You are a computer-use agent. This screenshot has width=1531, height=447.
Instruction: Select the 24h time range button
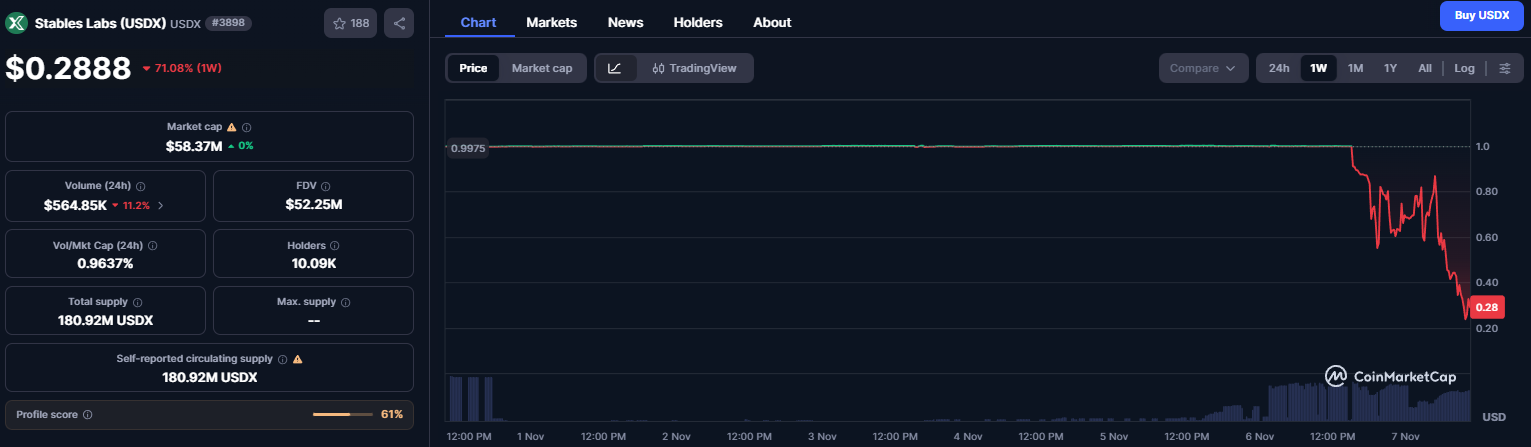(x=1279, y=68)
